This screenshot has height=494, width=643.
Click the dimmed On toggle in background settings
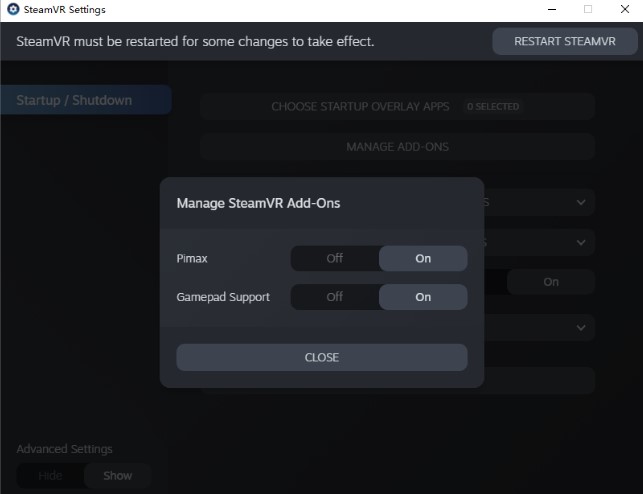pyautogui.click(x=551, y=282)
